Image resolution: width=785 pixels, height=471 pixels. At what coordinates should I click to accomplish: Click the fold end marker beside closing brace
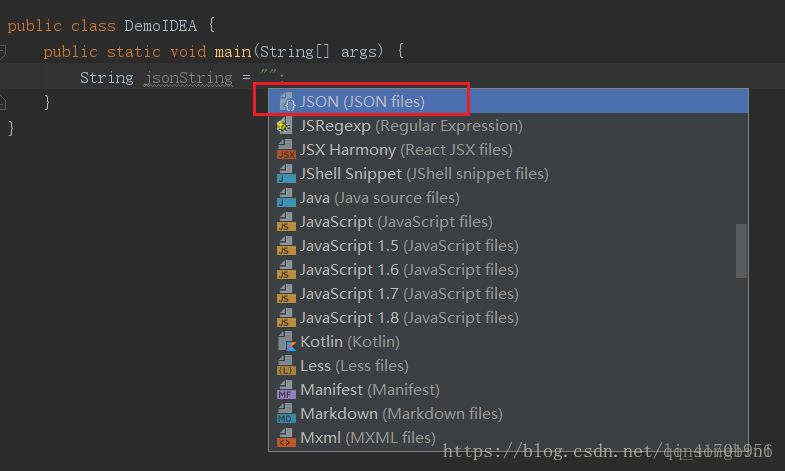(x=3, y=102)
